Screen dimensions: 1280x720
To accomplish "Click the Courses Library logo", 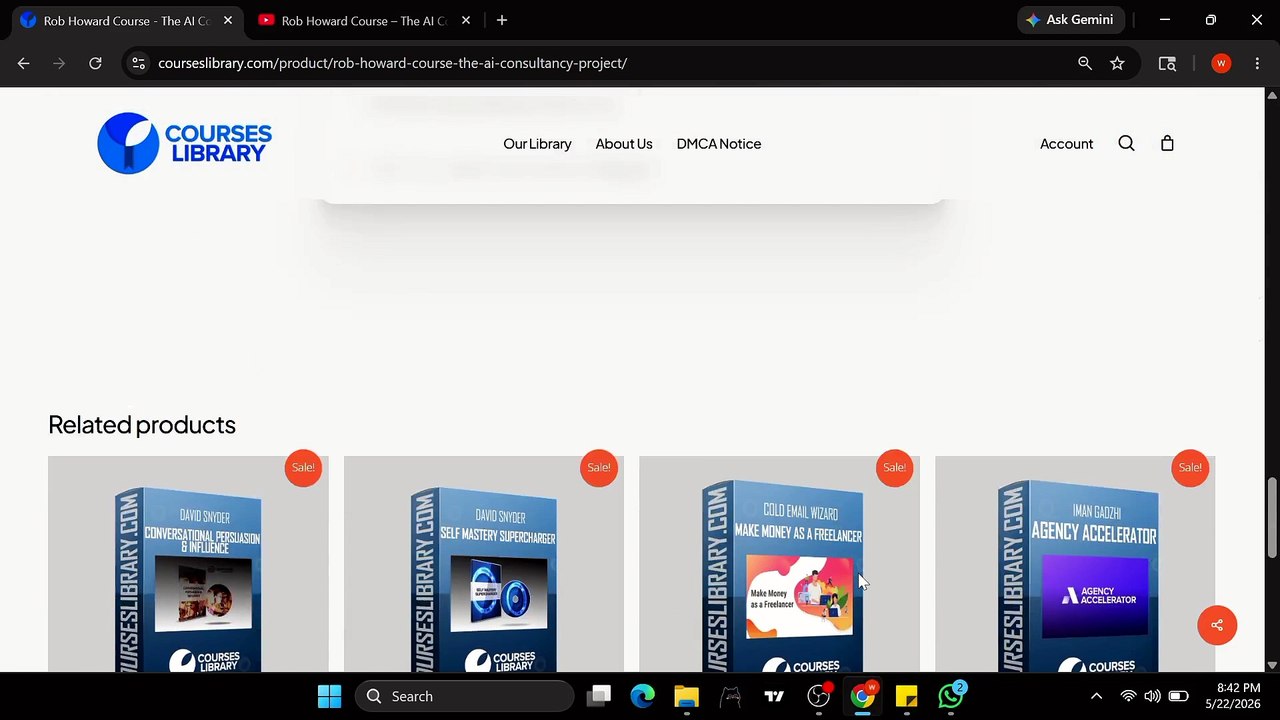I will pos(185,143).
